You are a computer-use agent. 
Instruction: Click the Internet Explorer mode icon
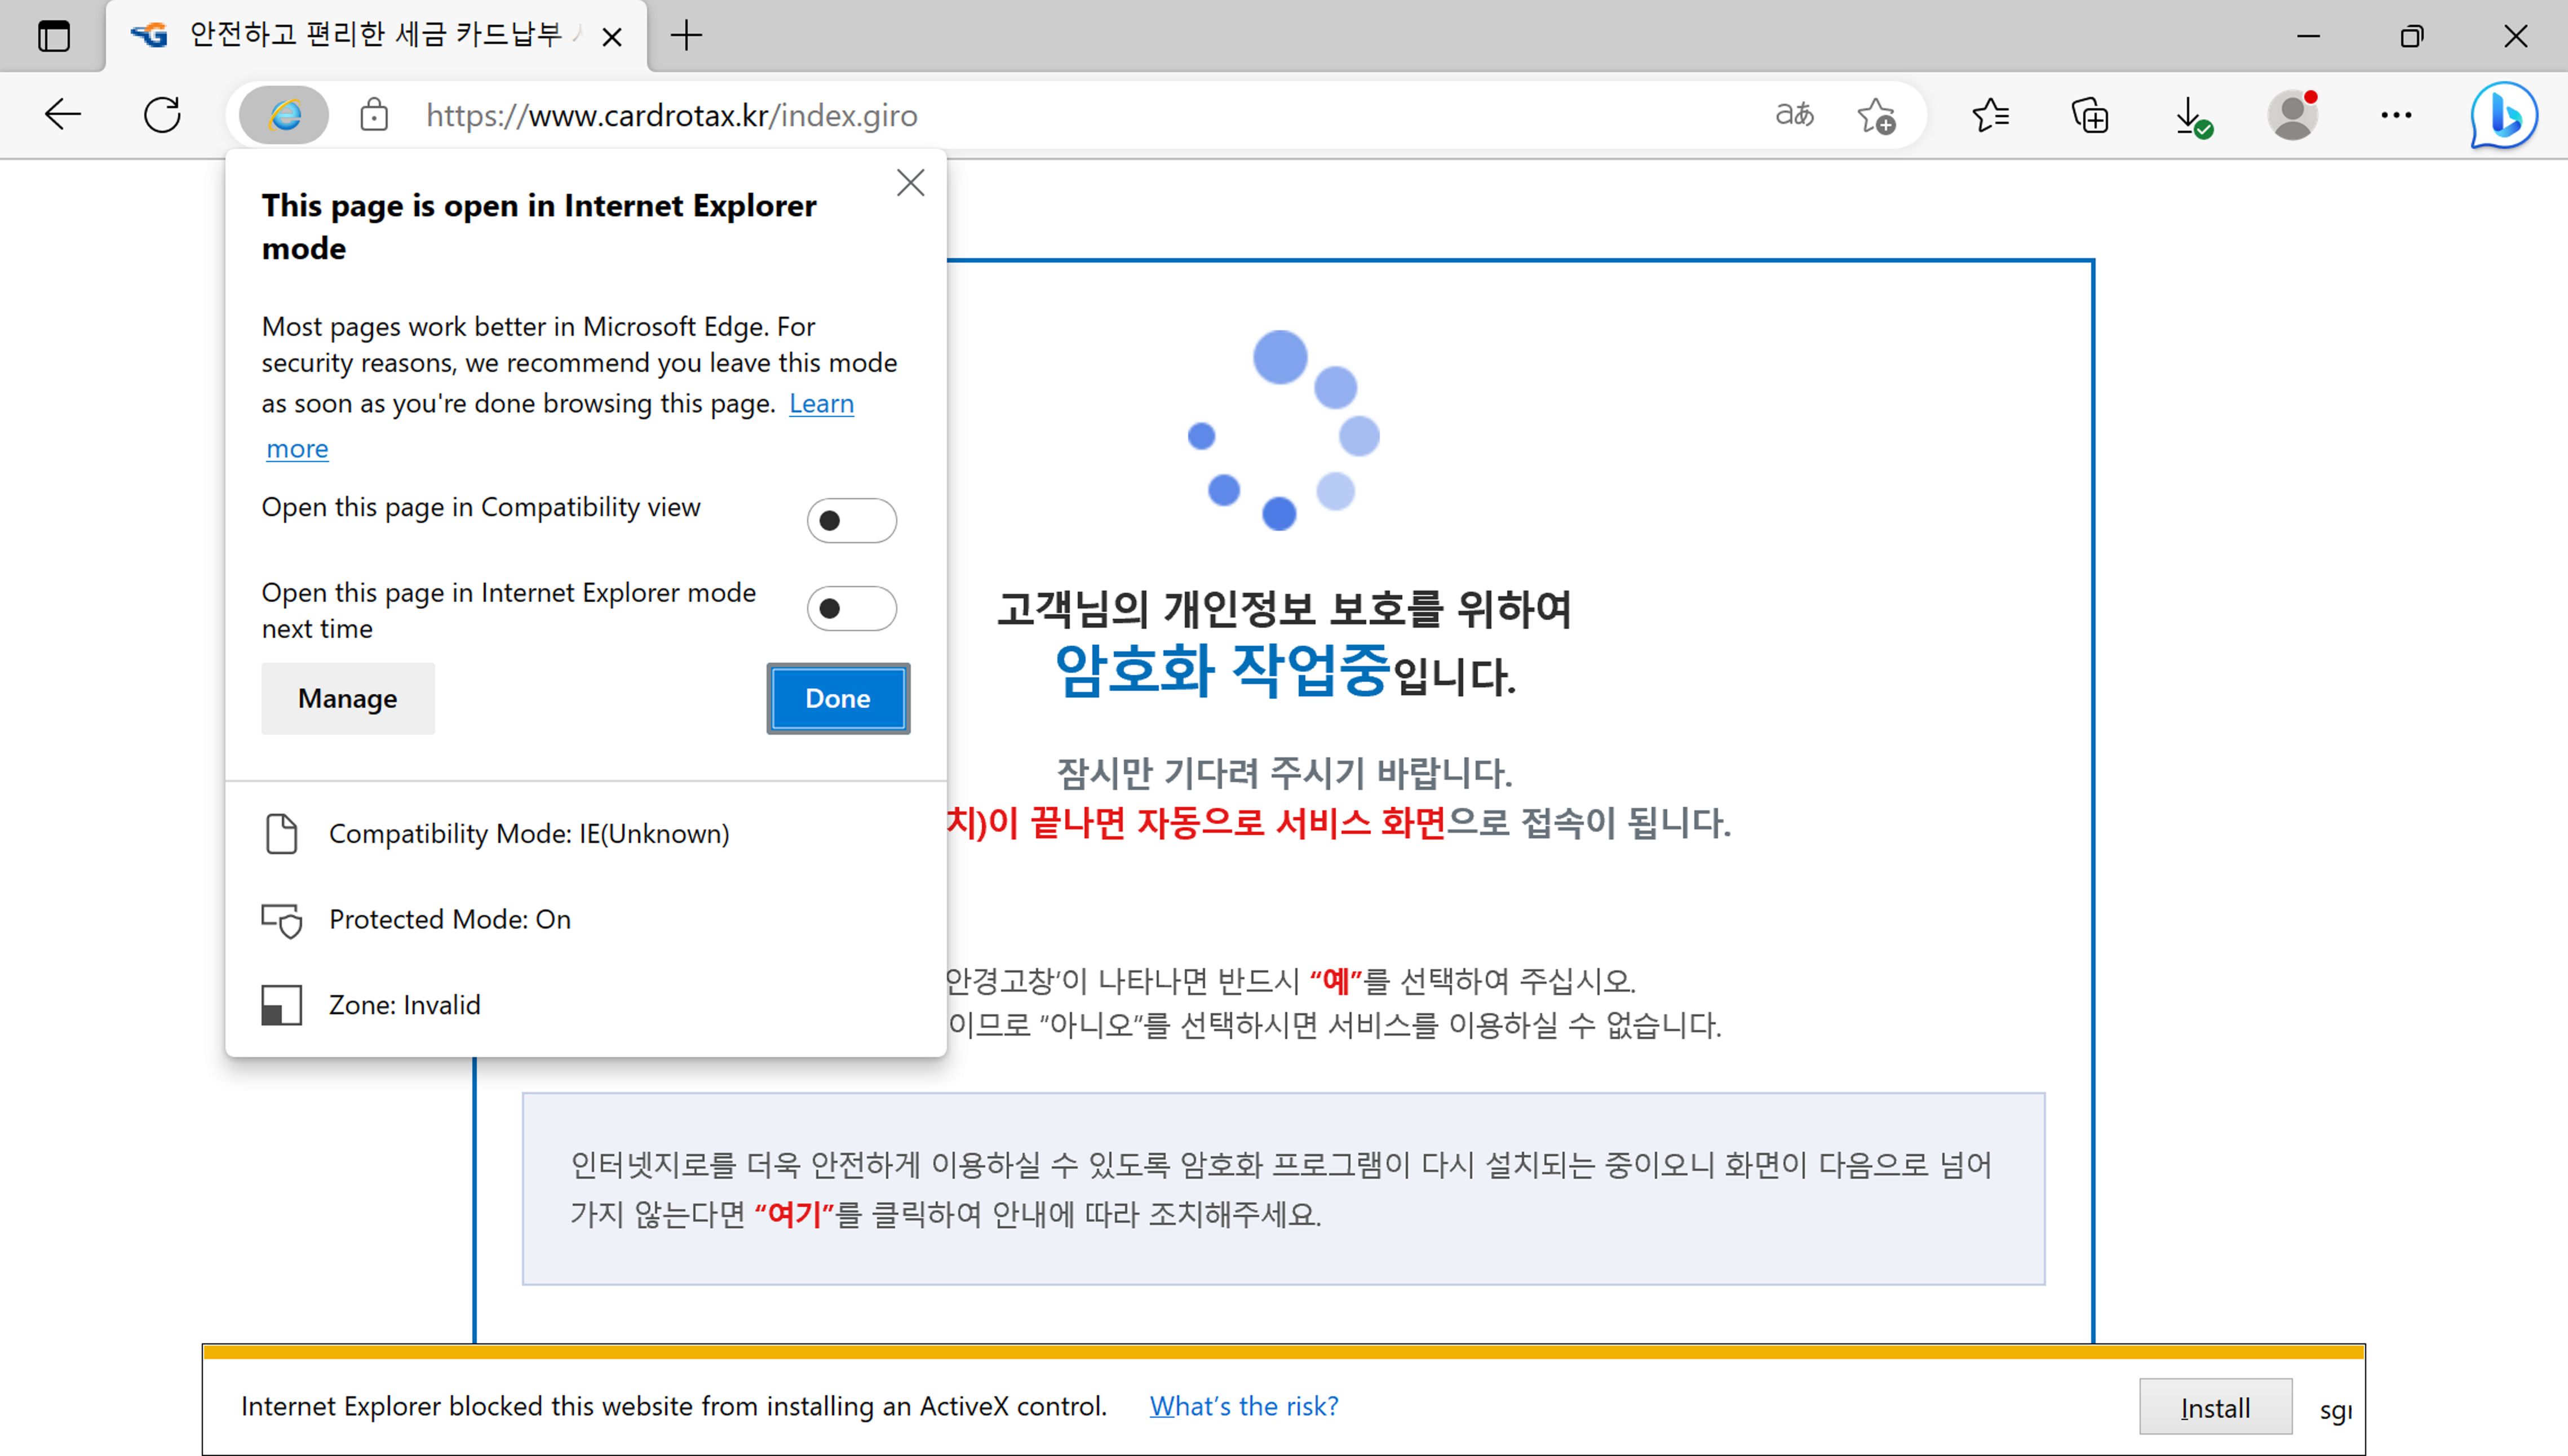[284, 116]
